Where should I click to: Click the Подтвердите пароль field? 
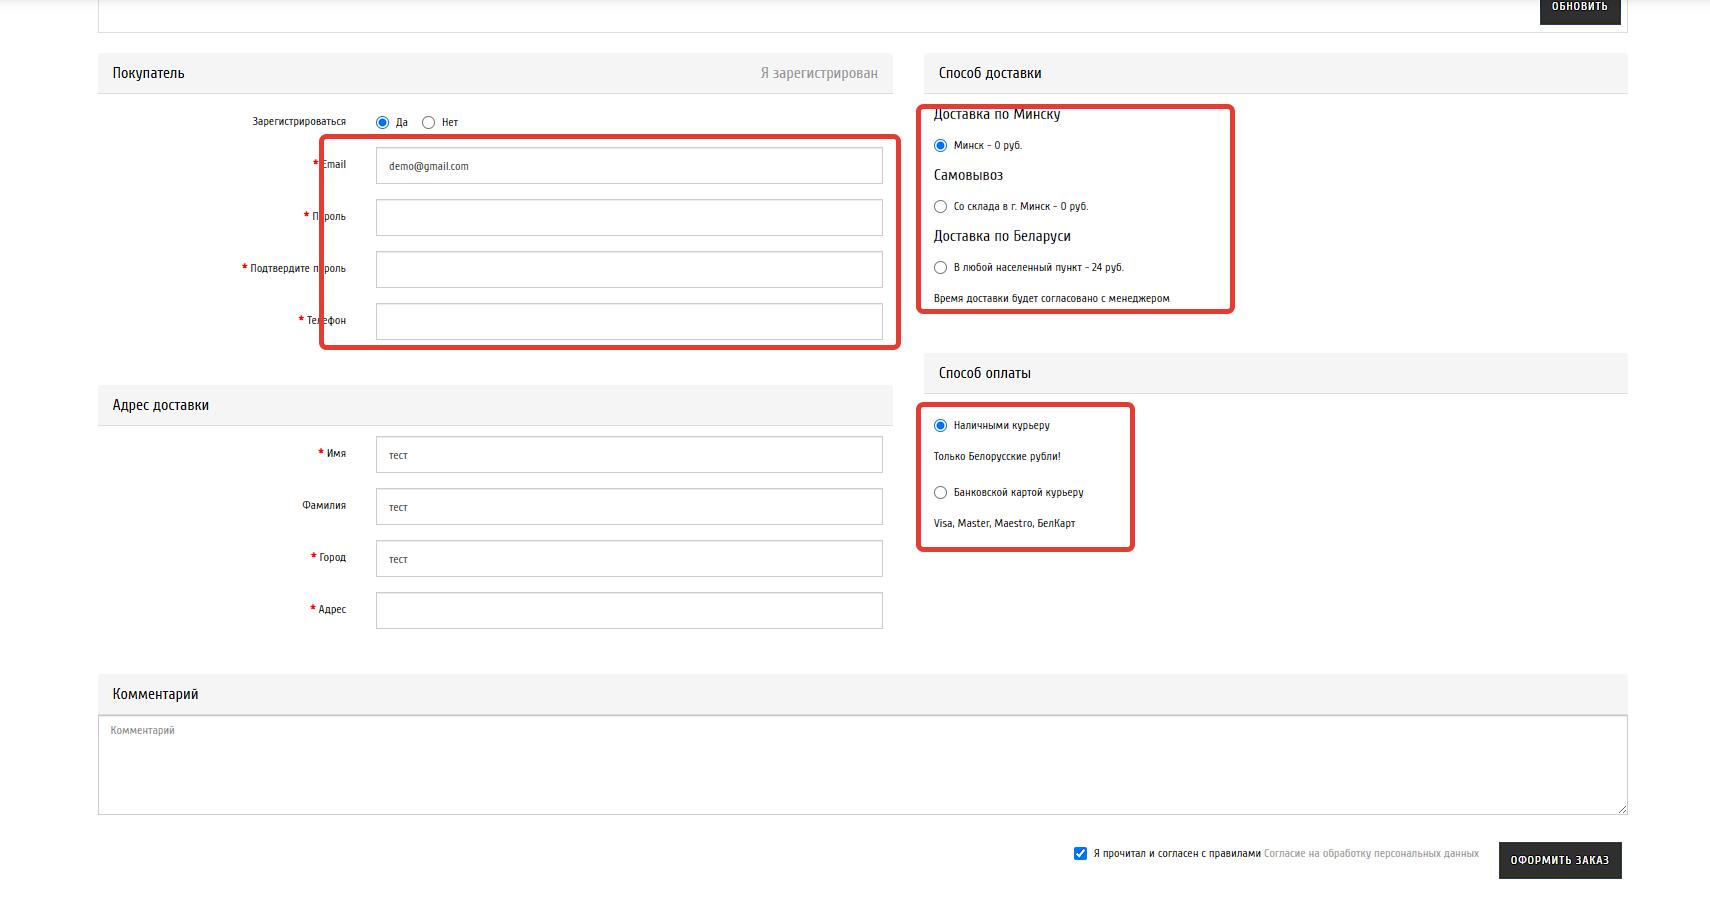click(629, 270)
